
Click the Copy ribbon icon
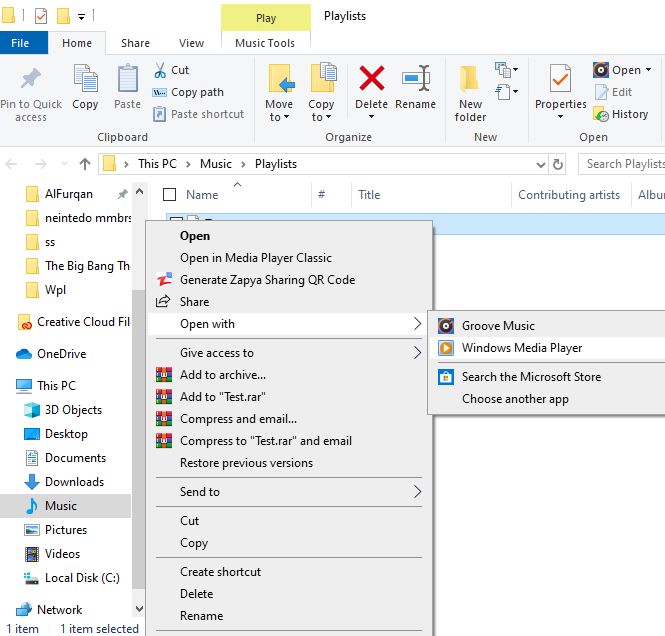tap(85, 78)
